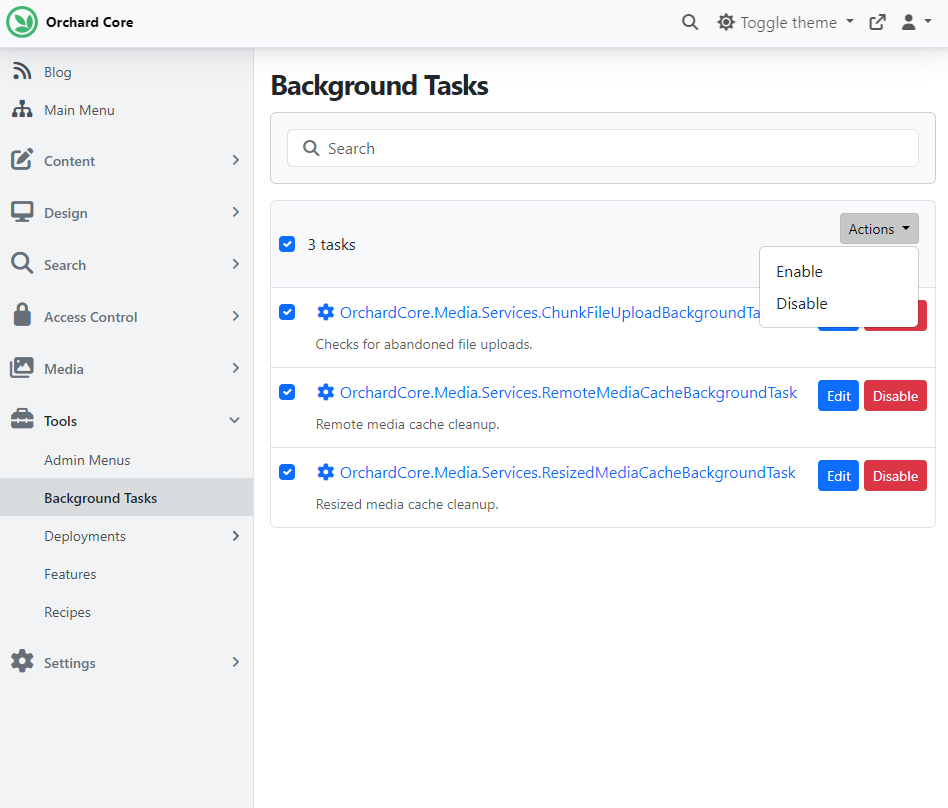Open the Main Menu sidebar item
The width and height of the screenshot is (948, 808).
tap(79, 110)
